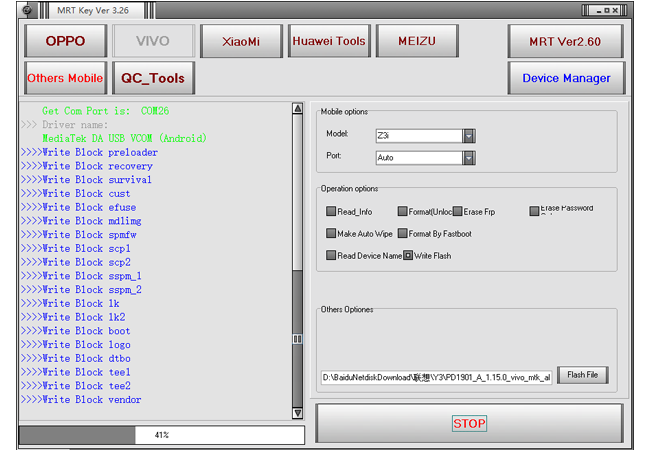
Task: Select log line Write Block lk2
Action: pos(73,317)
